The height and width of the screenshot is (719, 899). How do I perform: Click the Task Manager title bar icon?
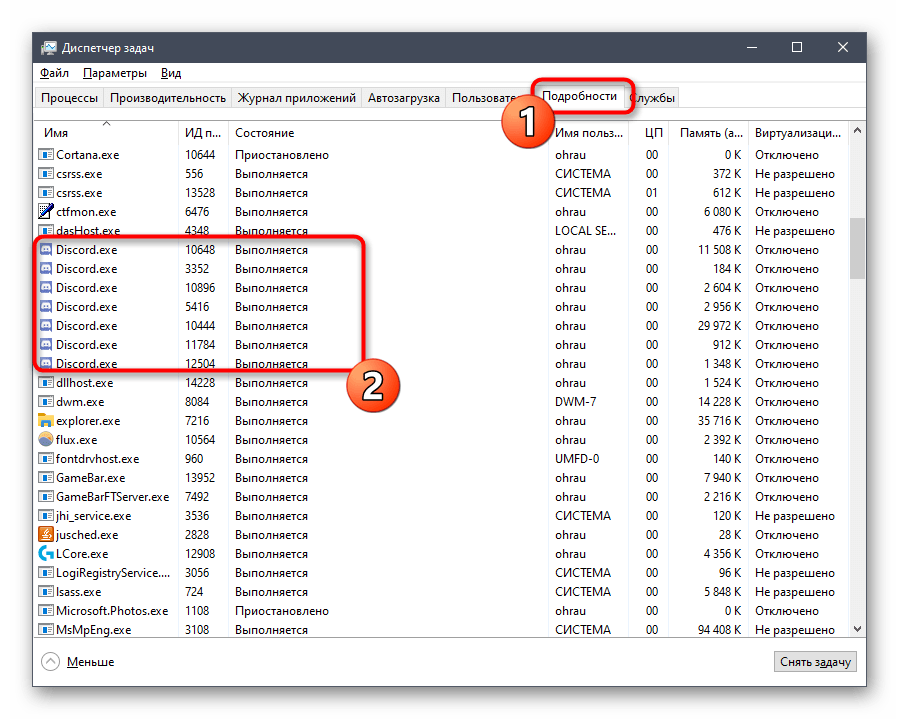(49, 48)
